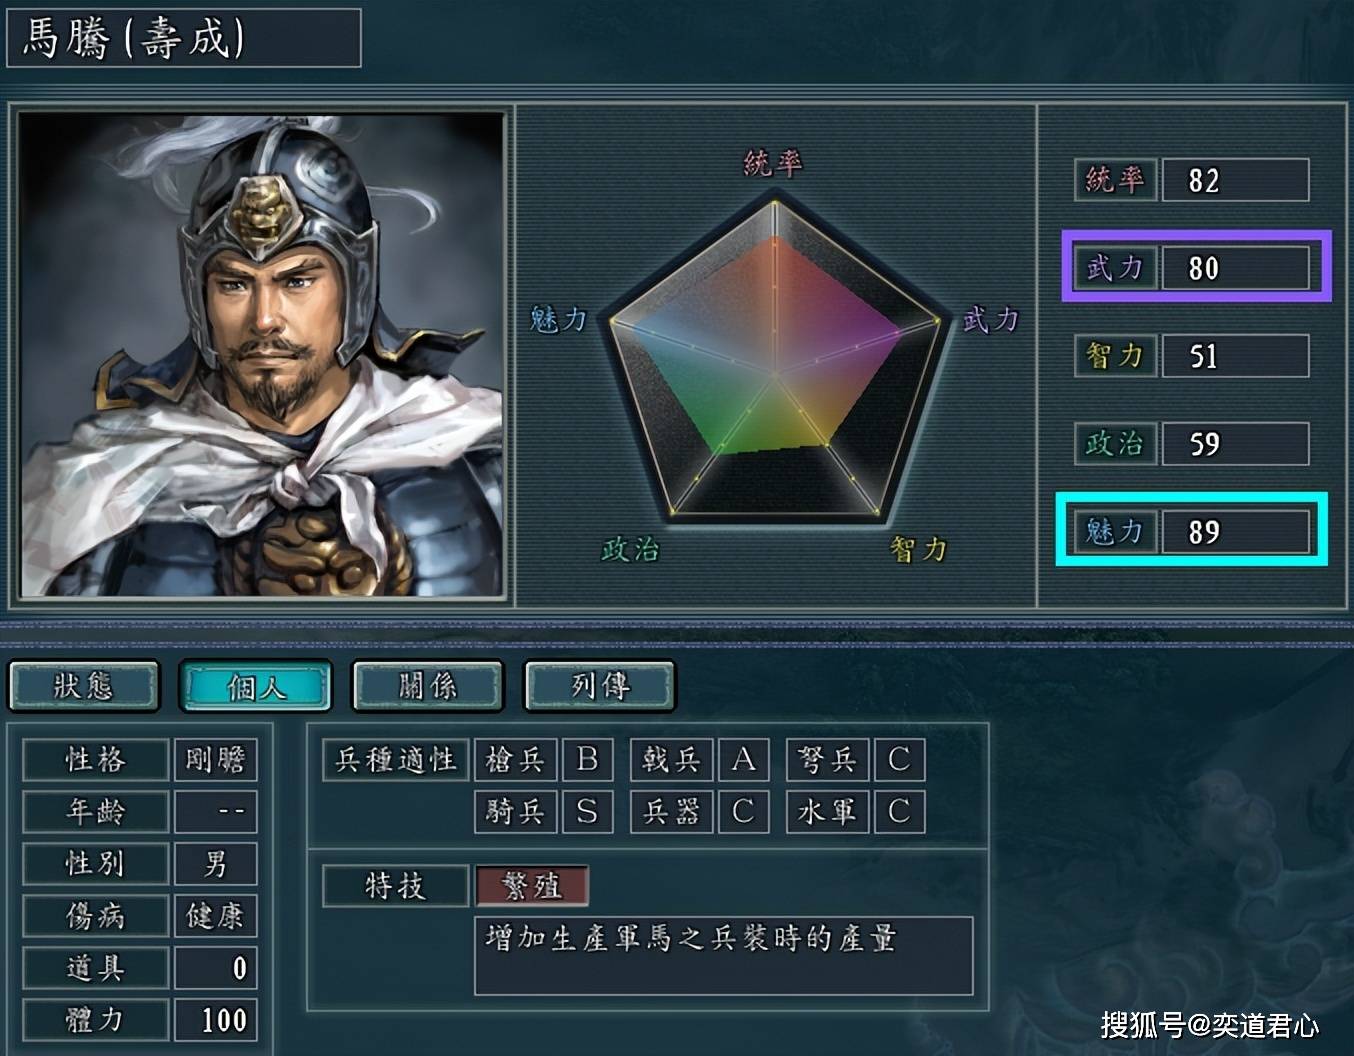Click the 繁殖 skill badge
1354x1056 pixels.
coord(532,886)
